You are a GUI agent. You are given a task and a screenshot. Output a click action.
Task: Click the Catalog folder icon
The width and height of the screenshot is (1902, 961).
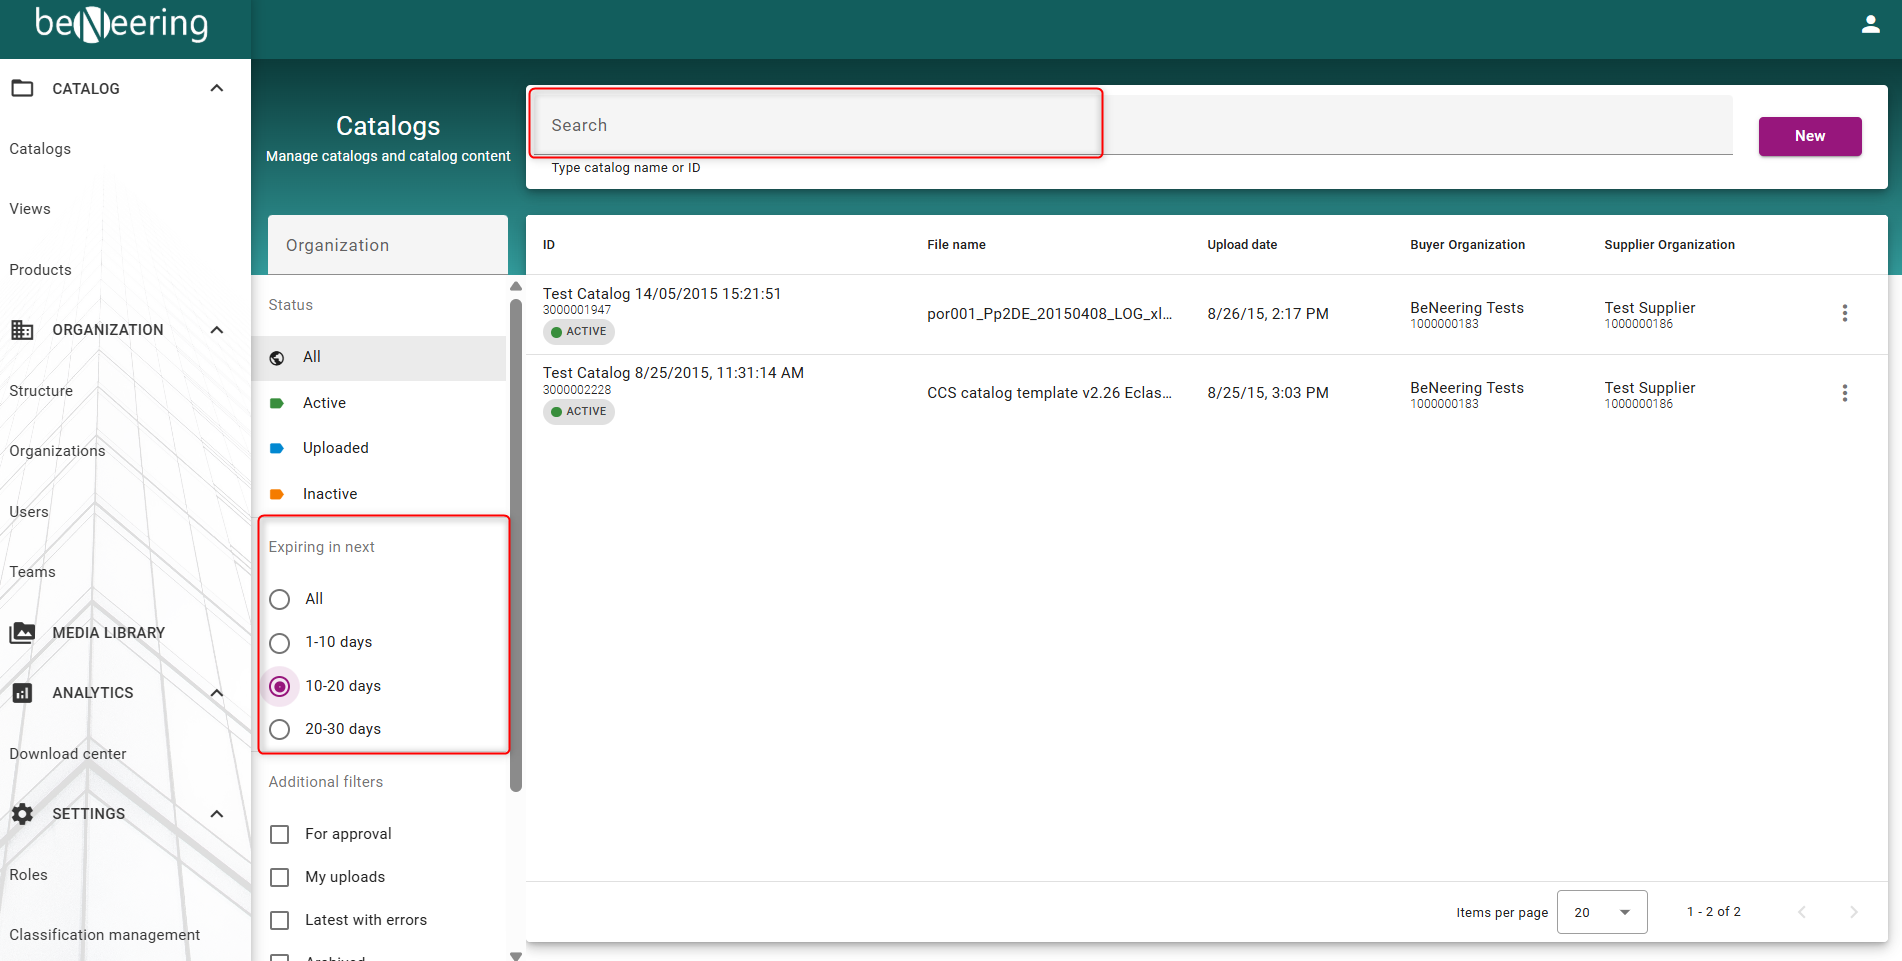coord(22,89)
